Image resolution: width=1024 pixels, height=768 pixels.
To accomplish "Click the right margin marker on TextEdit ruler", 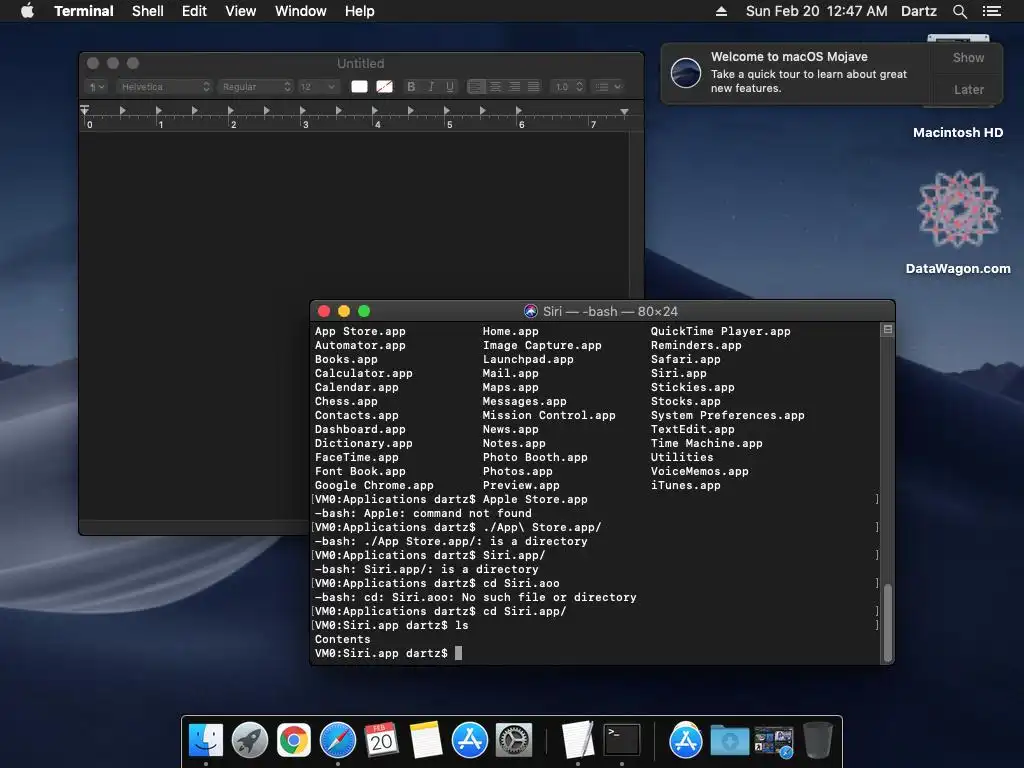I will pos(624,112).
